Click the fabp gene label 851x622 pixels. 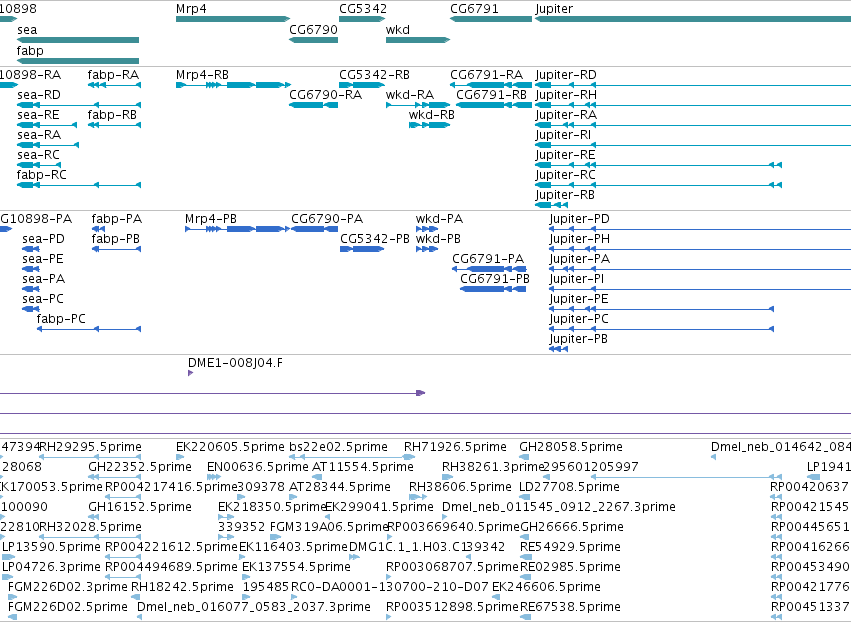coord(30,50)
